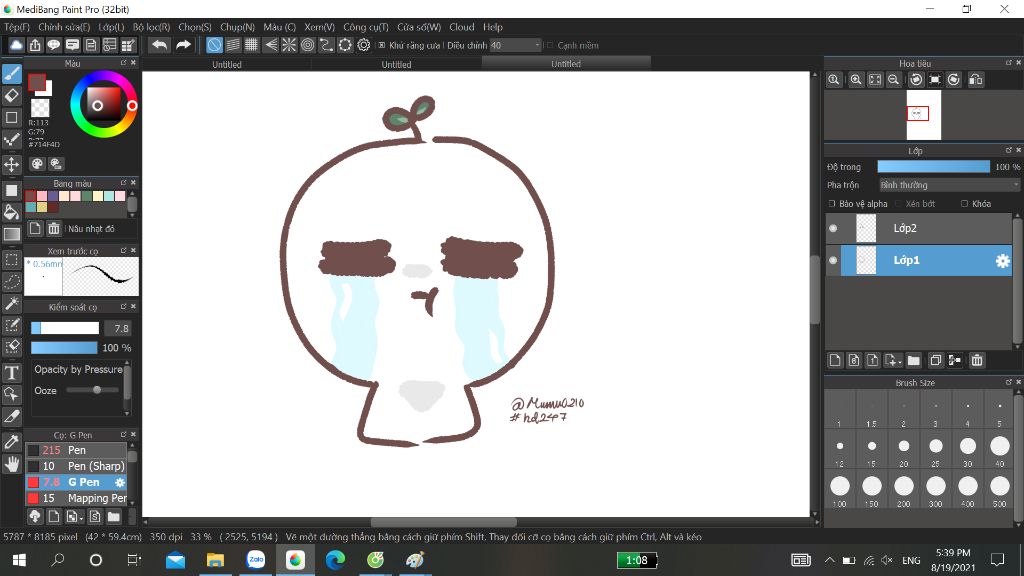This screenshot has width=1024, height=576.
Task: Select the Lasso tool
Action: [12, 281]
